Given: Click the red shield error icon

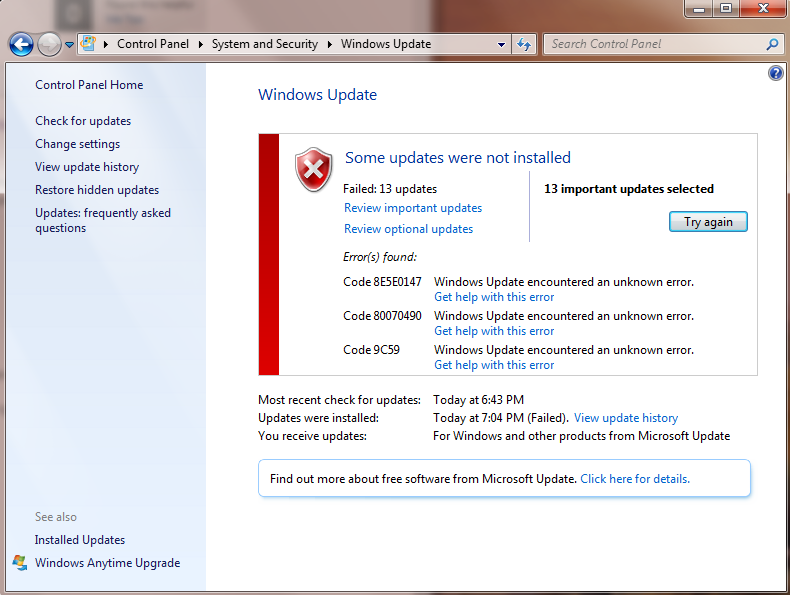Looking at the screenshot, I should 313,170.
